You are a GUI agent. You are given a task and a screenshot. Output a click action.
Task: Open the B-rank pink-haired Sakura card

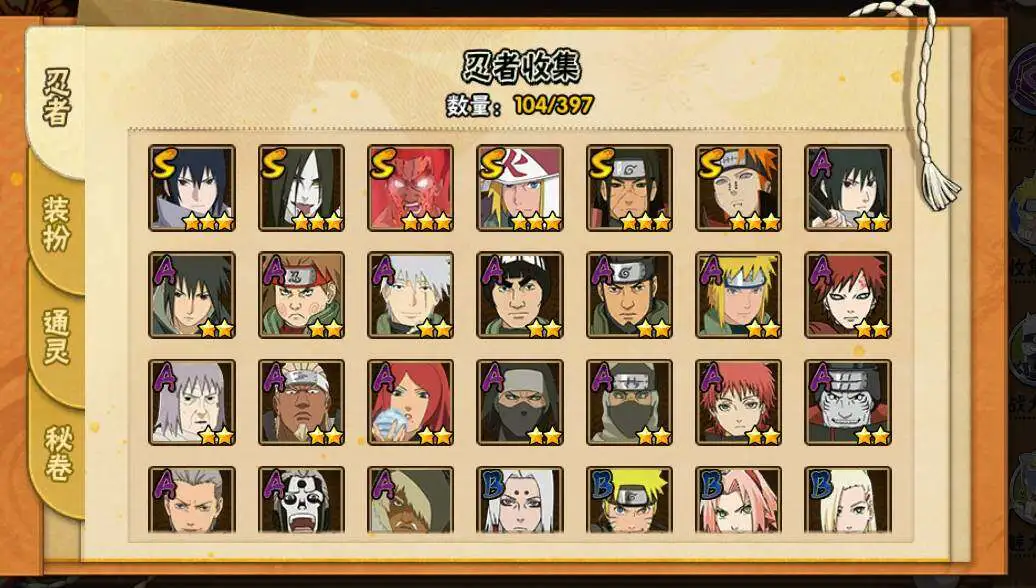pos(739,499)
